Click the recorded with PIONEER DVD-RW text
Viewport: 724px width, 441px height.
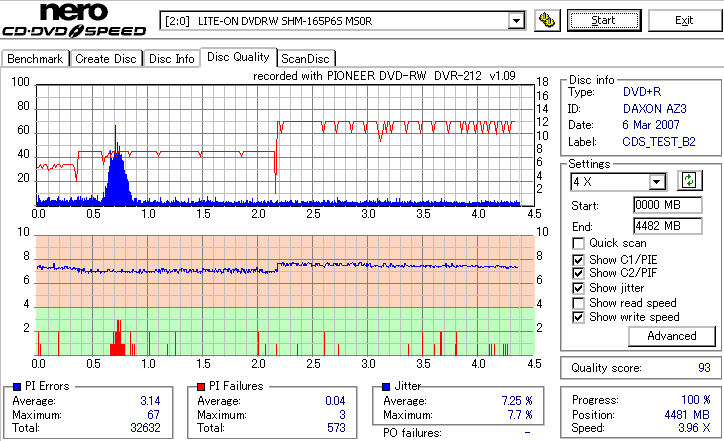tap(384, 76)
